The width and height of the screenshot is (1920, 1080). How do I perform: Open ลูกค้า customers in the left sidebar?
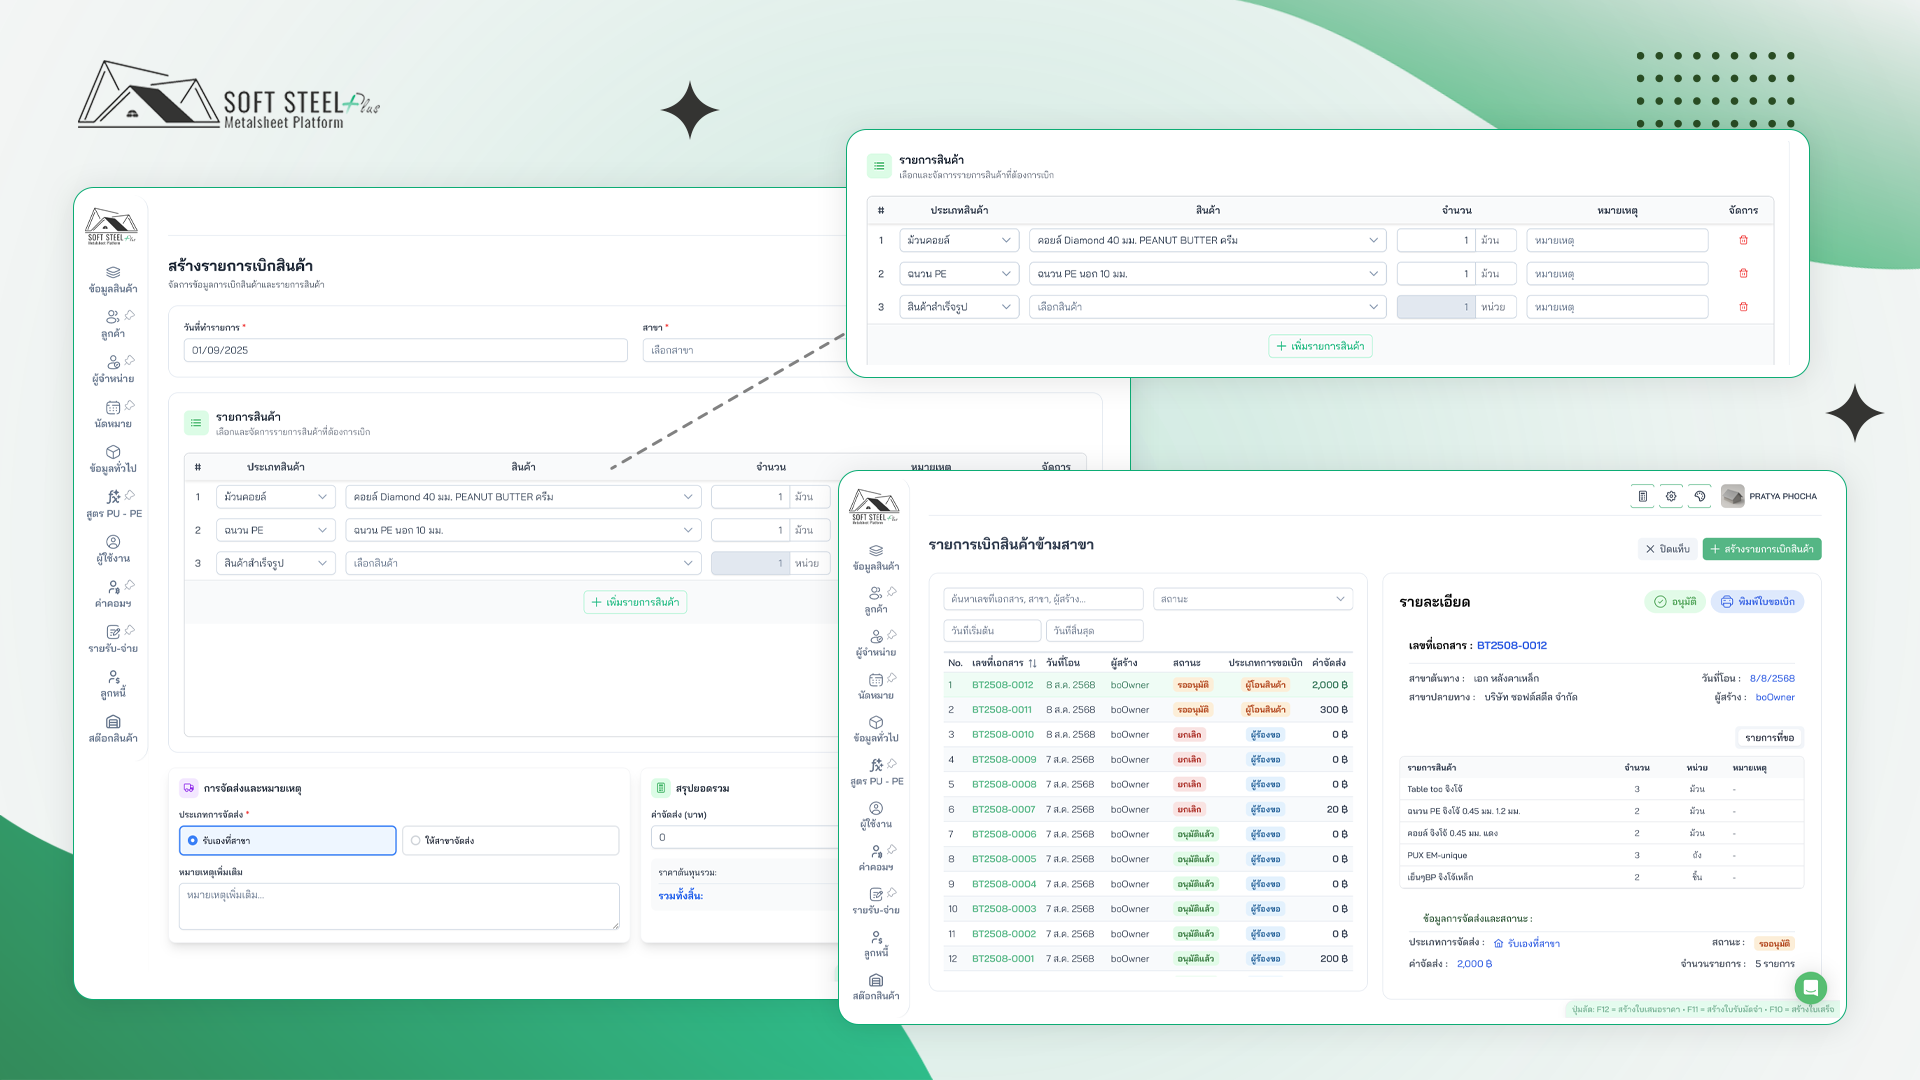[113, 323]
